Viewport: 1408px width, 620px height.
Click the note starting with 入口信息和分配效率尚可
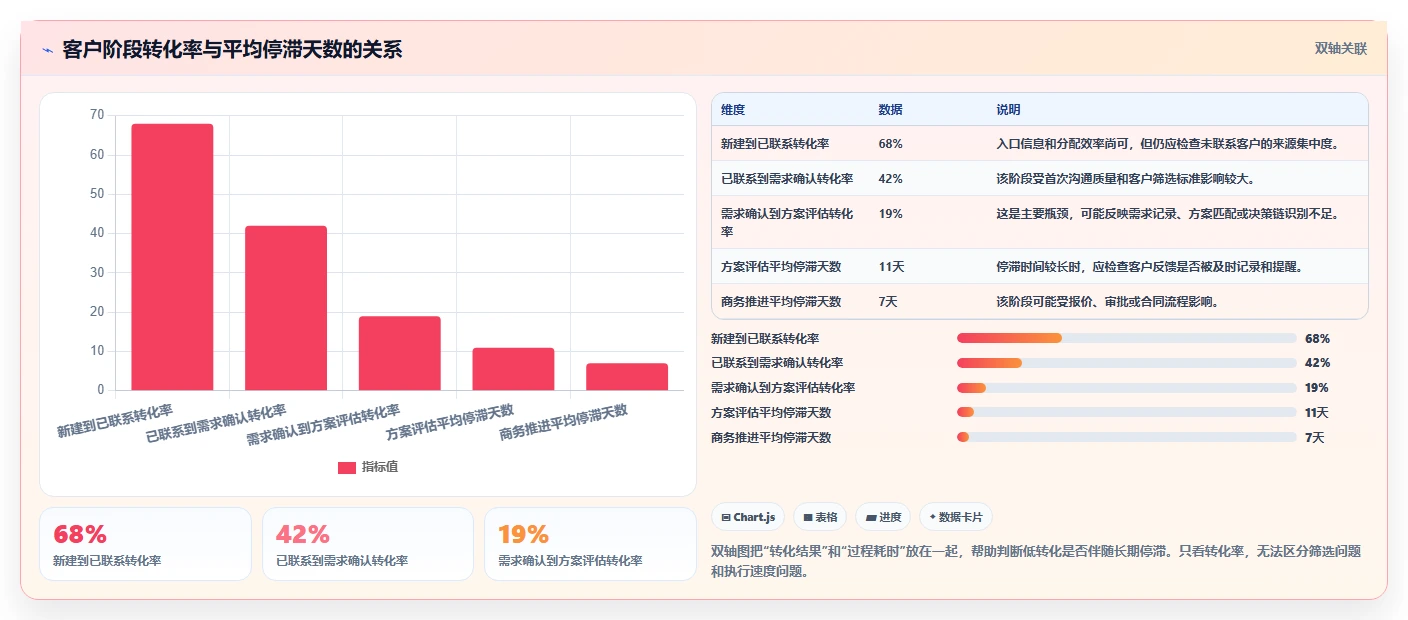click(x=1167, y=144)
